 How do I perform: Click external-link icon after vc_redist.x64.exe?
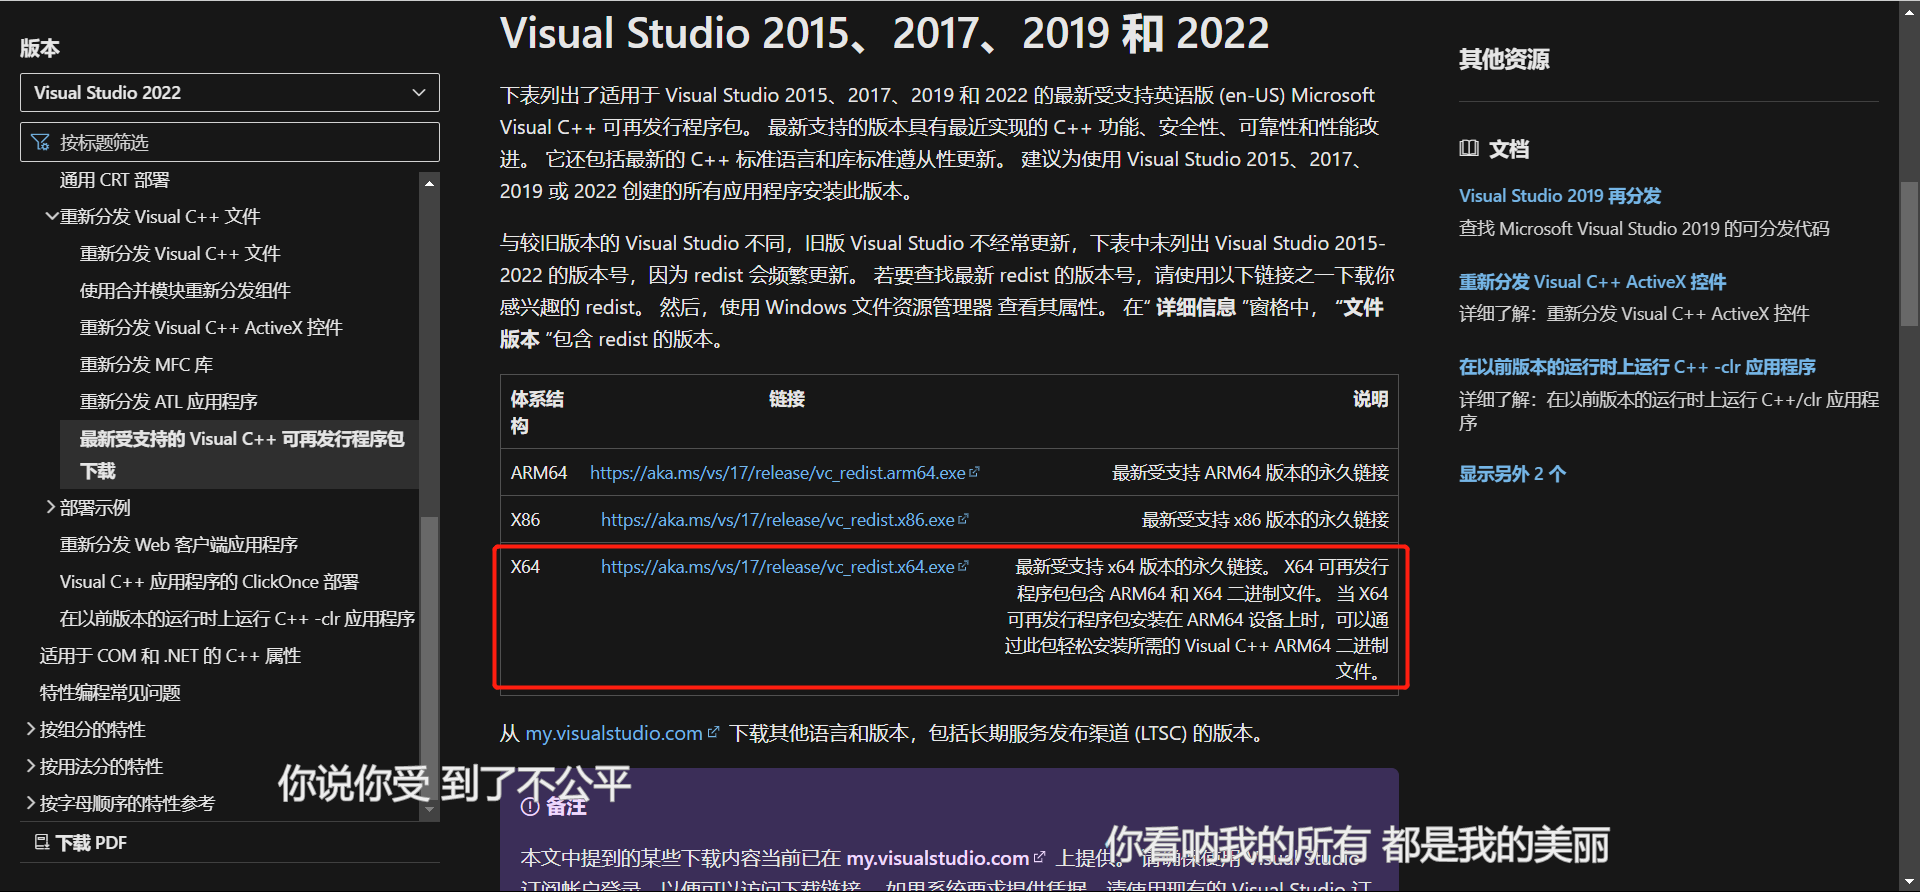pyautogui.click(x=963, y=566)
